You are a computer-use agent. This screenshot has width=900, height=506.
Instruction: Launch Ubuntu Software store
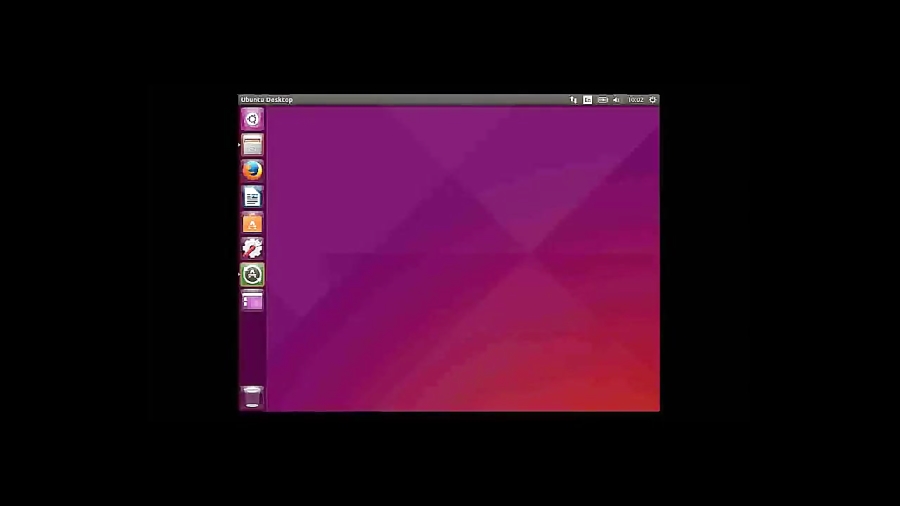[252, 223]
